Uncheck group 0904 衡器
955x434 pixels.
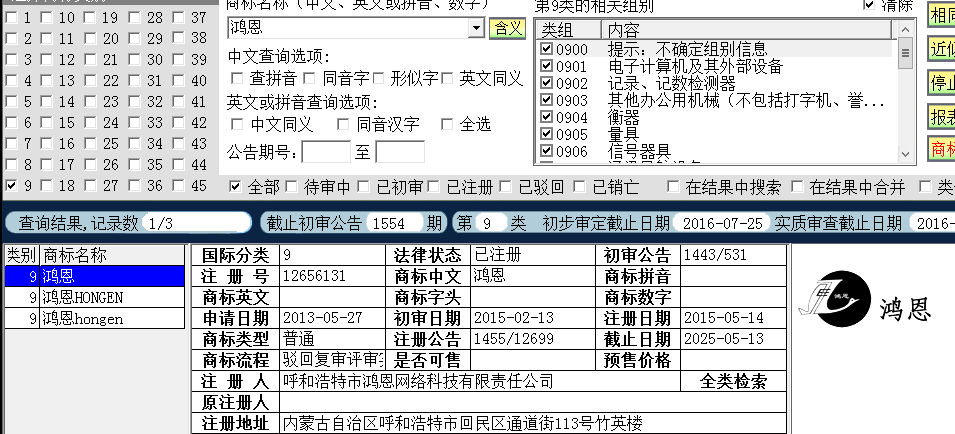click(547, 117)
